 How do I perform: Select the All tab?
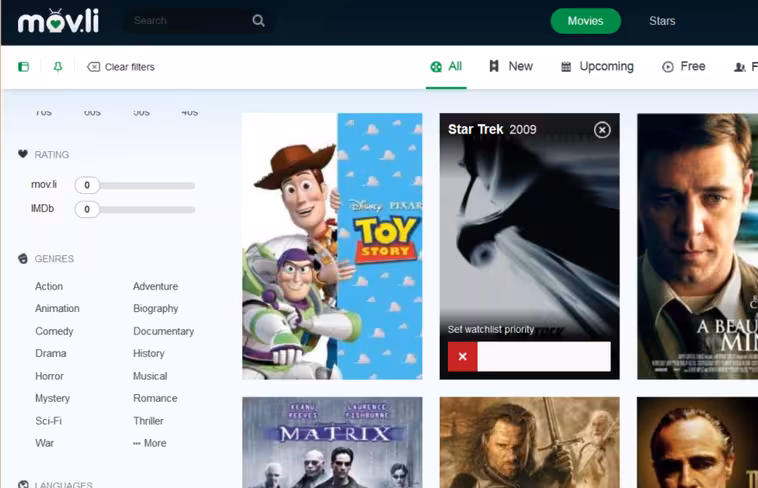[446, 66]
